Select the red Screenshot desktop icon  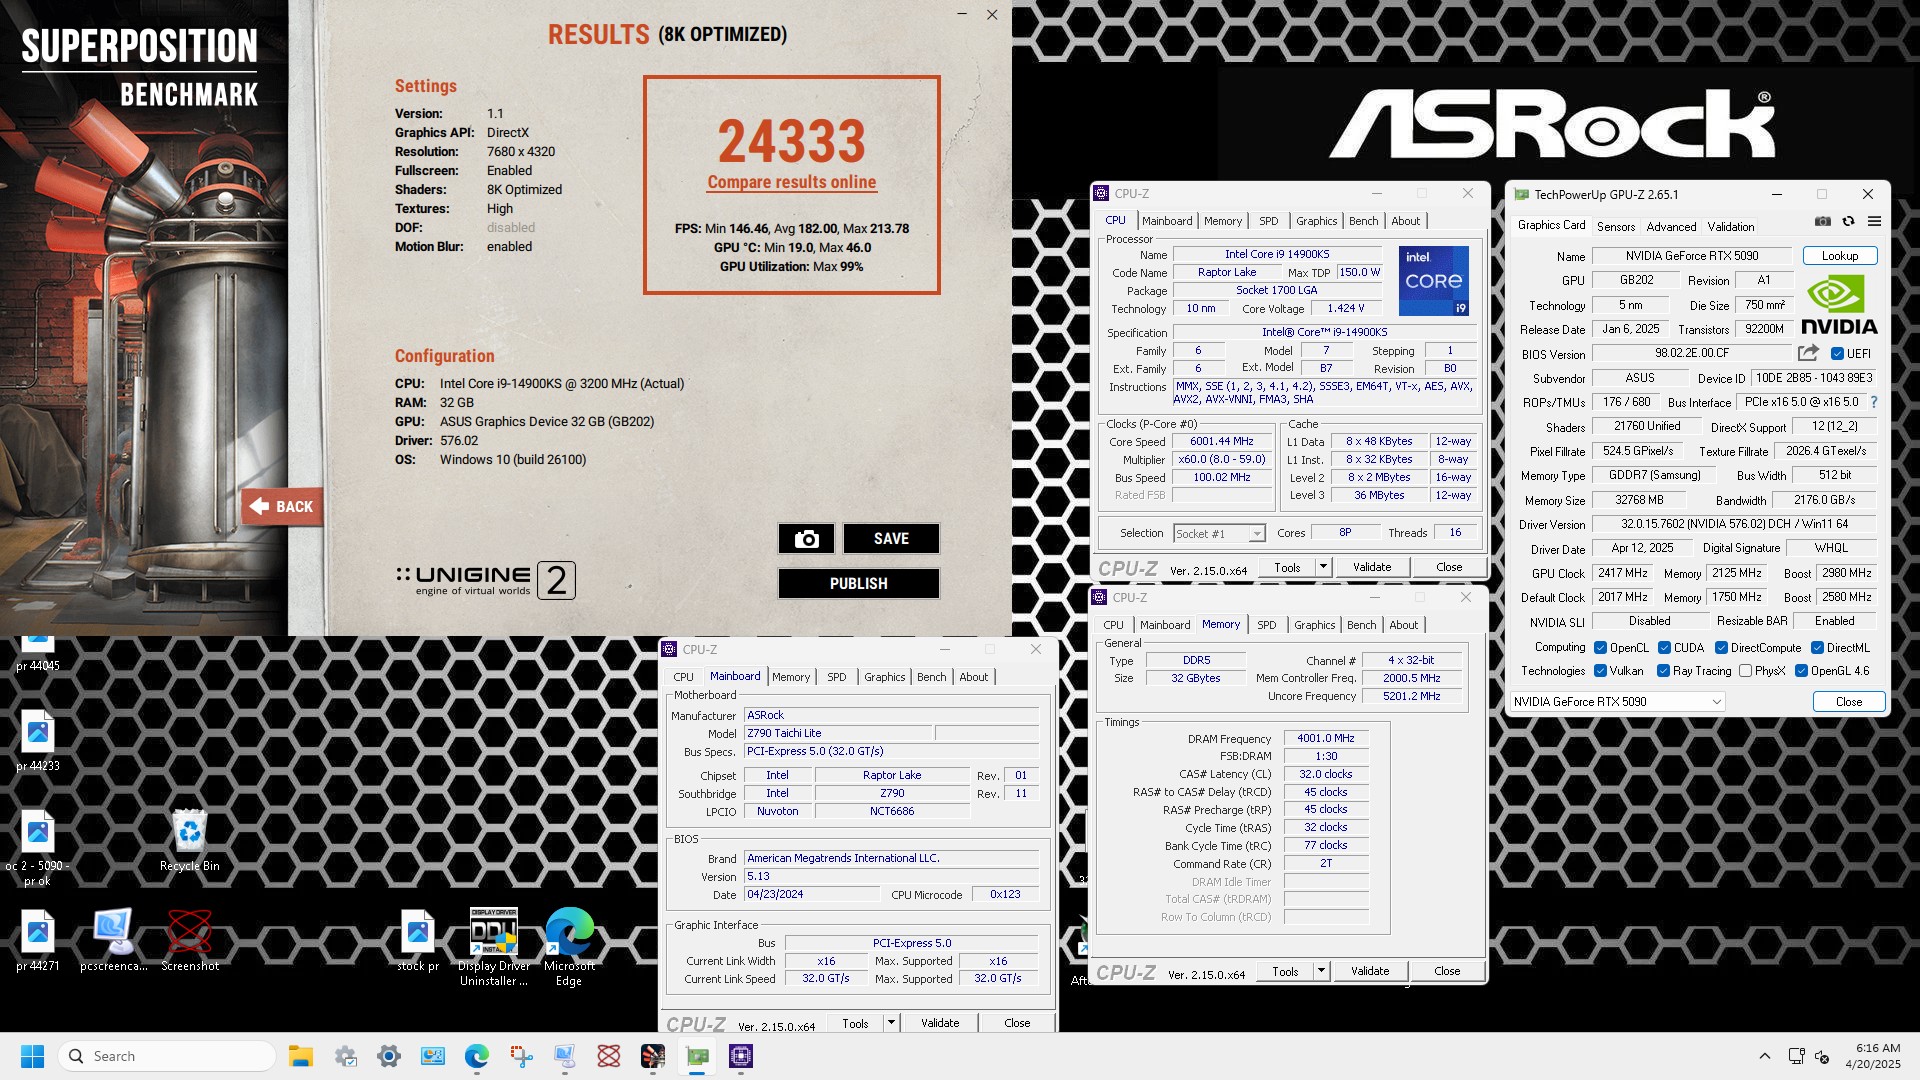tap(189, 941)
